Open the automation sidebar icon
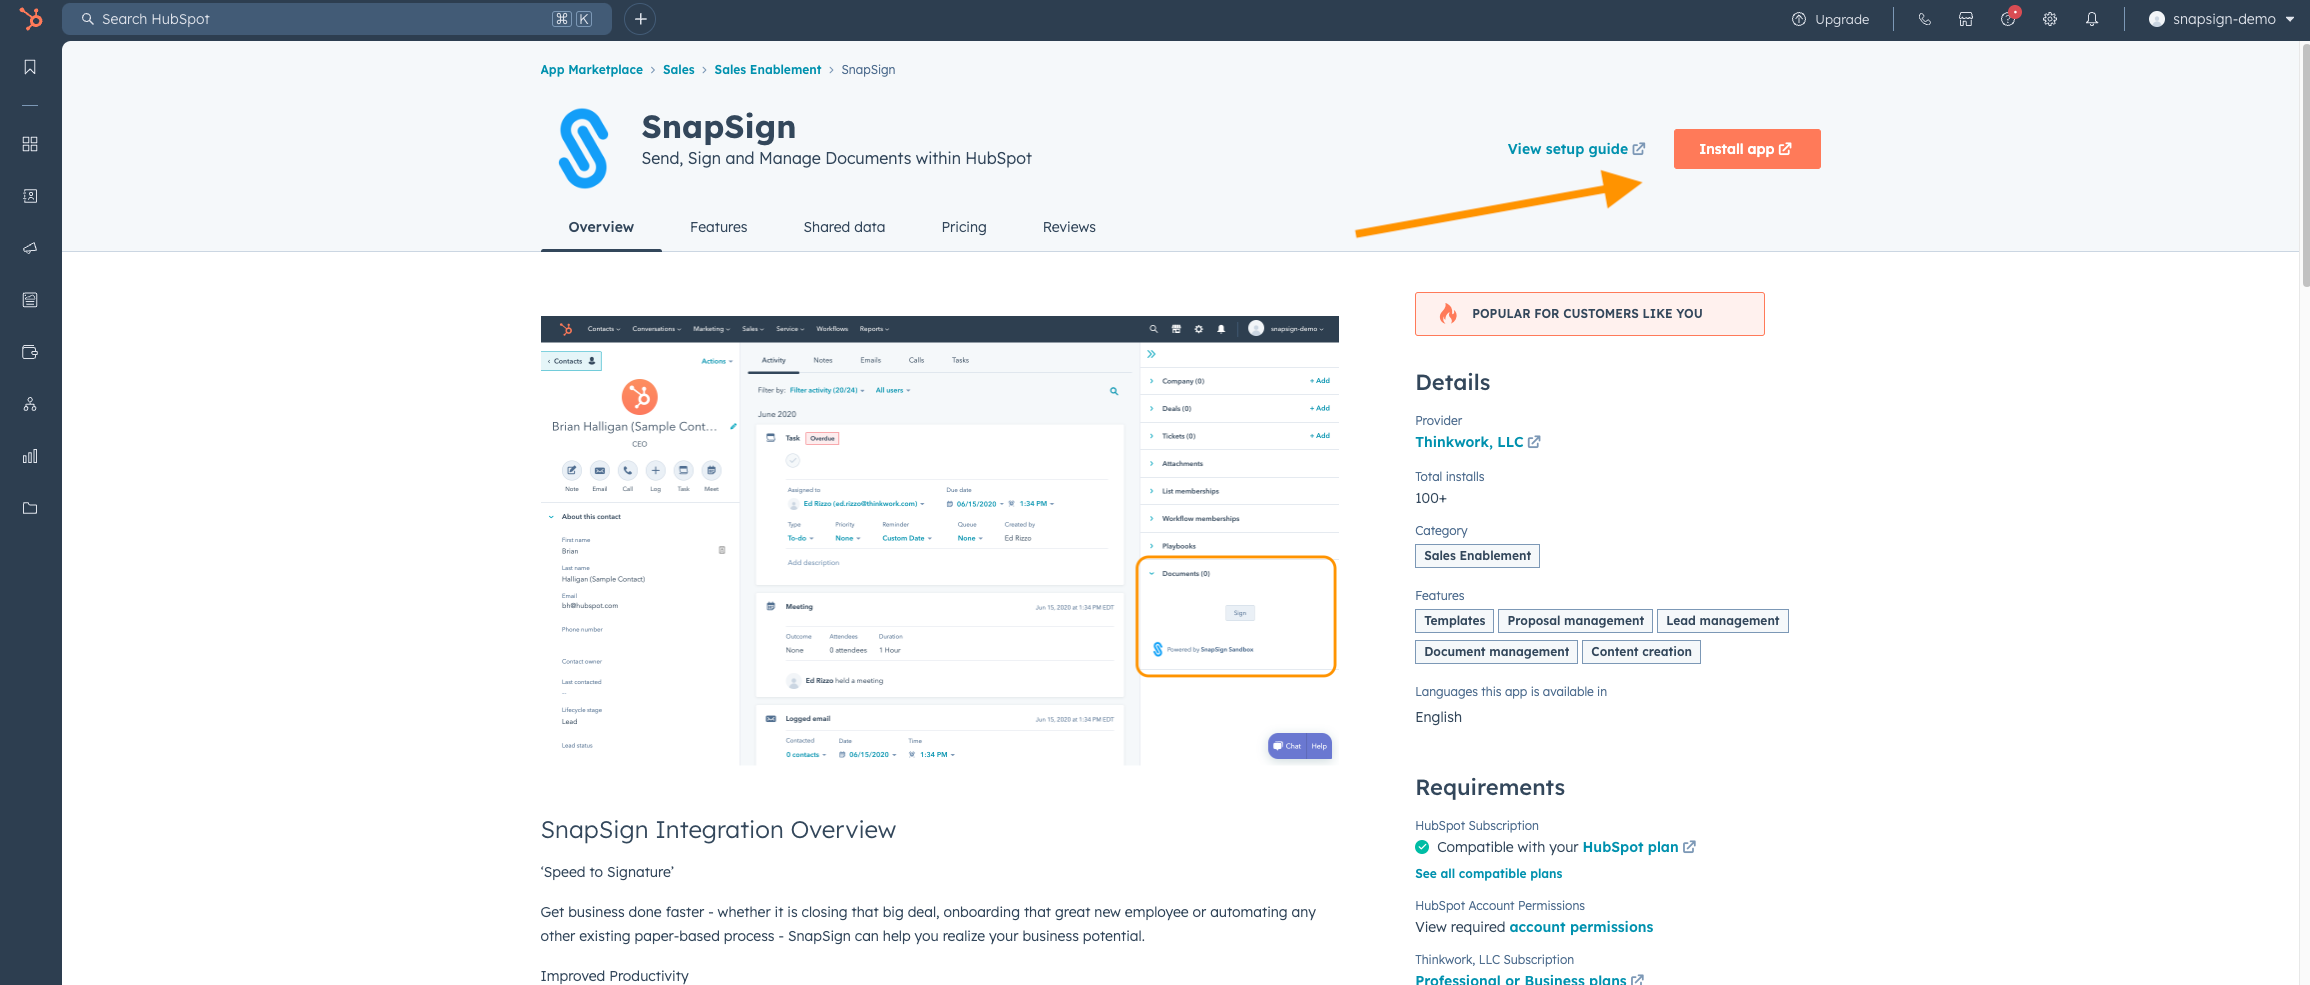This screenshot has width=2310, height=985. point(30,404)
